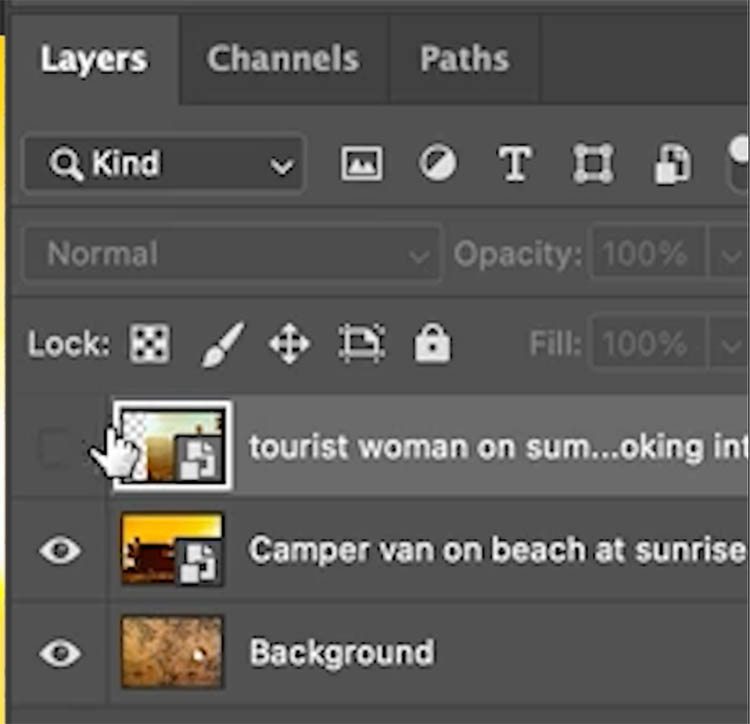This screenshot has height=724, width=750.
Task: Filter layers by adjustment layers icon
Action: click(437, 163)
